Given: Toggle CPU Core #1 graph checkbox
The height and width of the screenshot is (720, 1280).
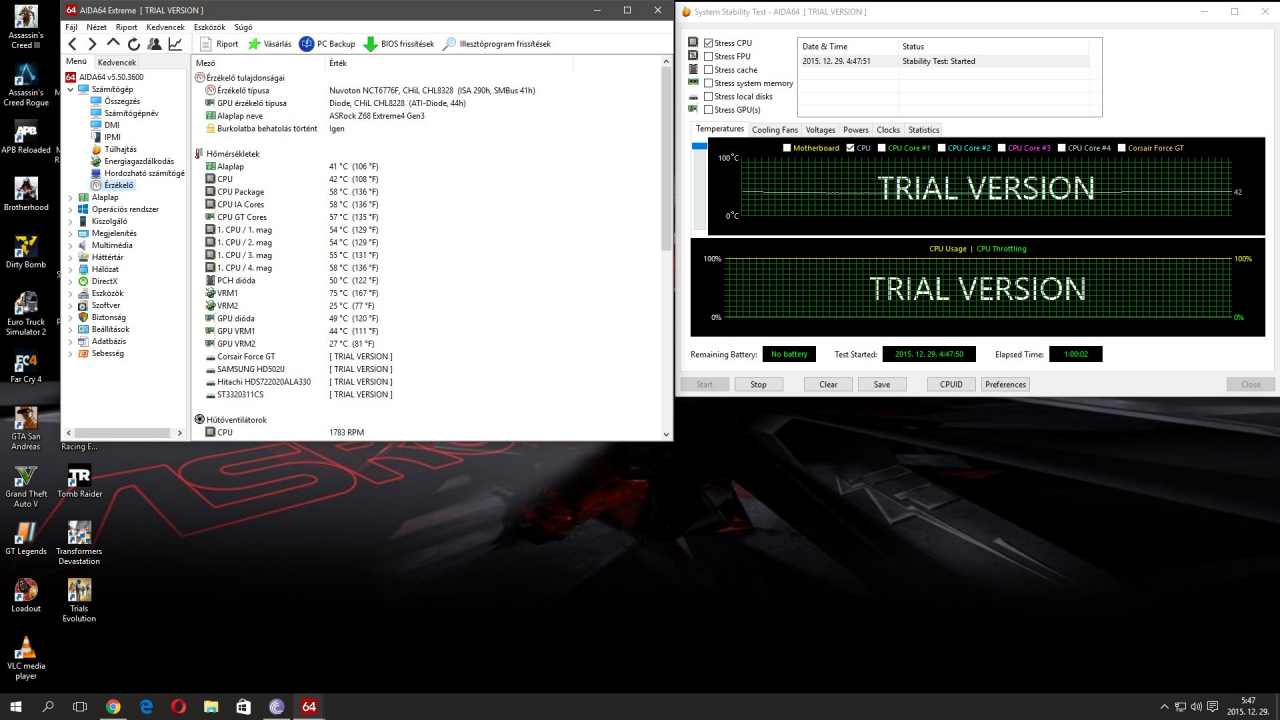Looking at the screenshot, I should (881, 148).
